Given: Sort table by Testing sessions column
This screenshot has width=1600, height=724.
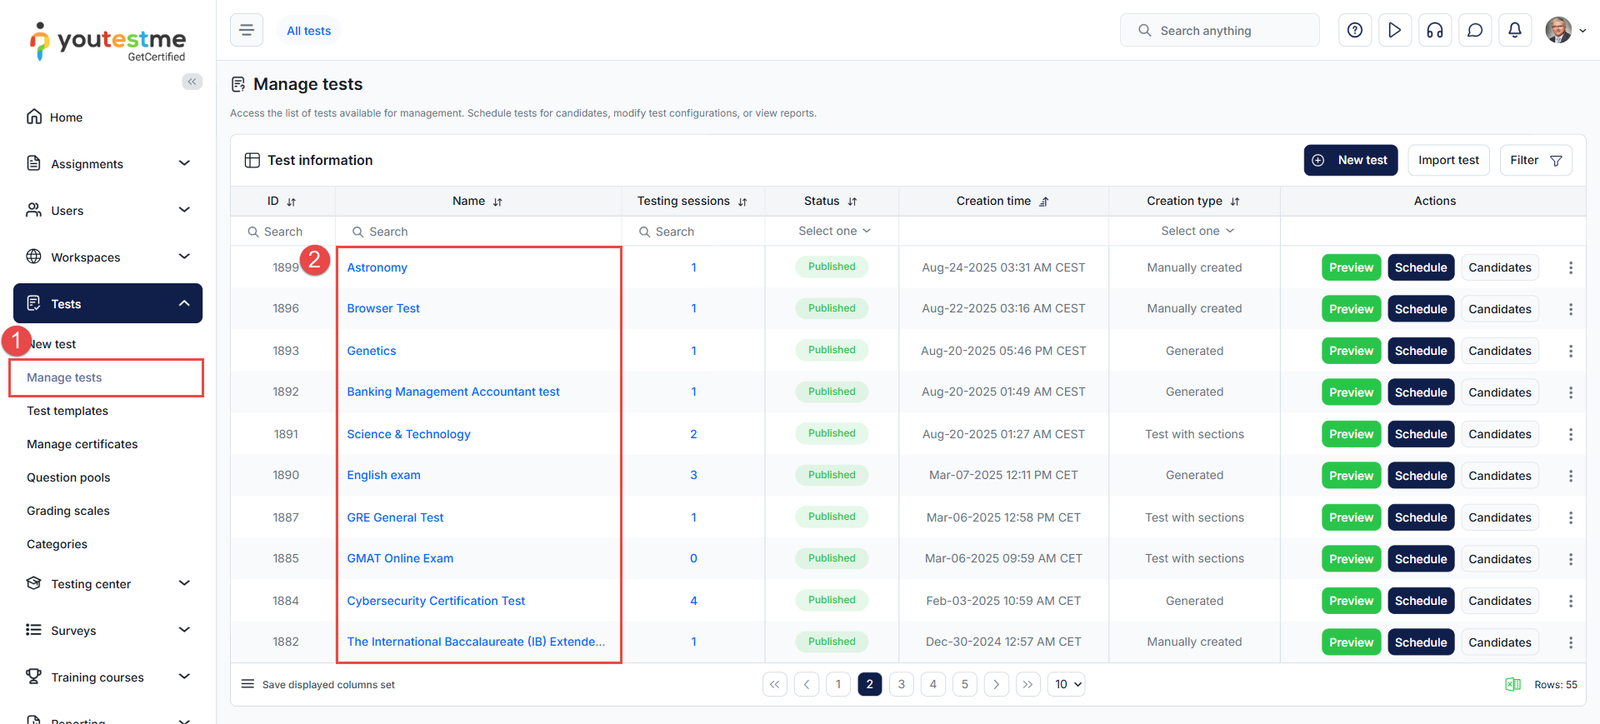Looking at the screenshot, I should click(x=742, y=202).
